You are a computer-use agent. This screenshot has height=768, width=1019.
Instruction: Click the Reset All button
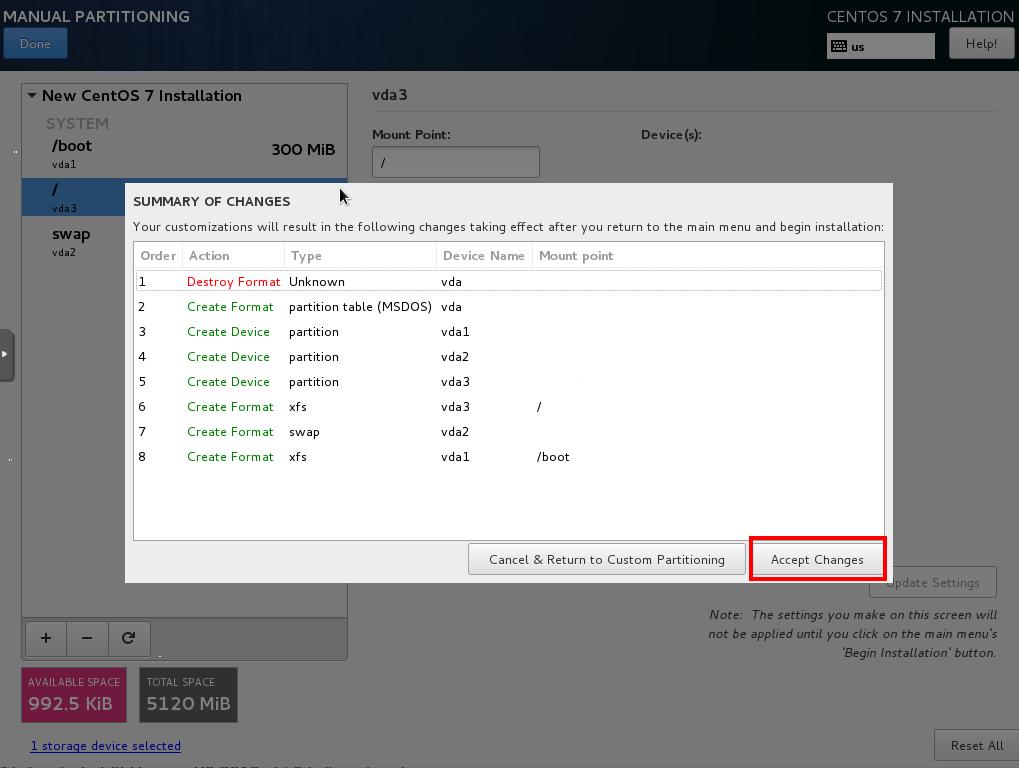pos(976,745)
